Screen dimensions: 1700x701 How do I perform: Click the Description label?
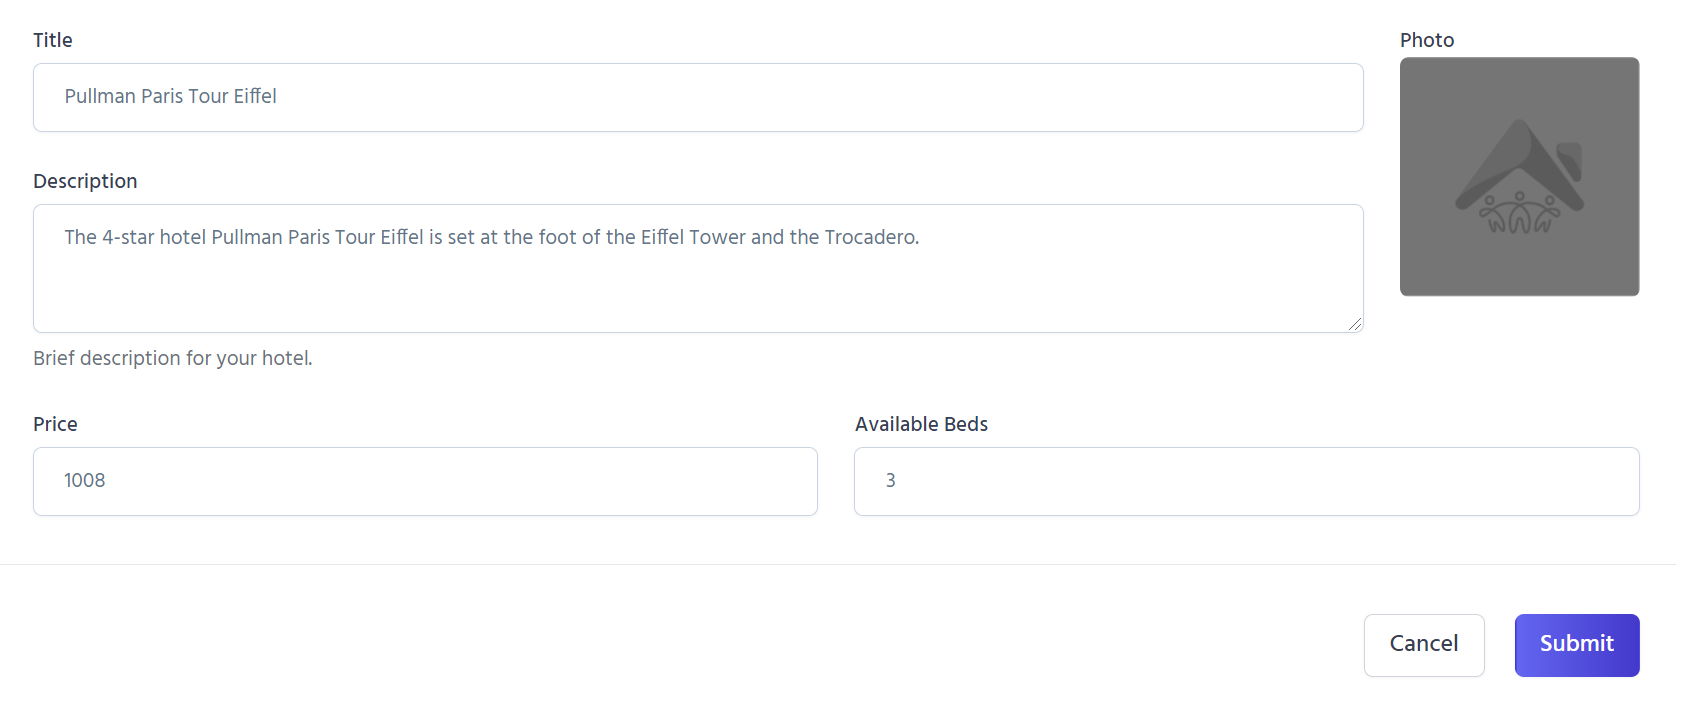point(85,181)
